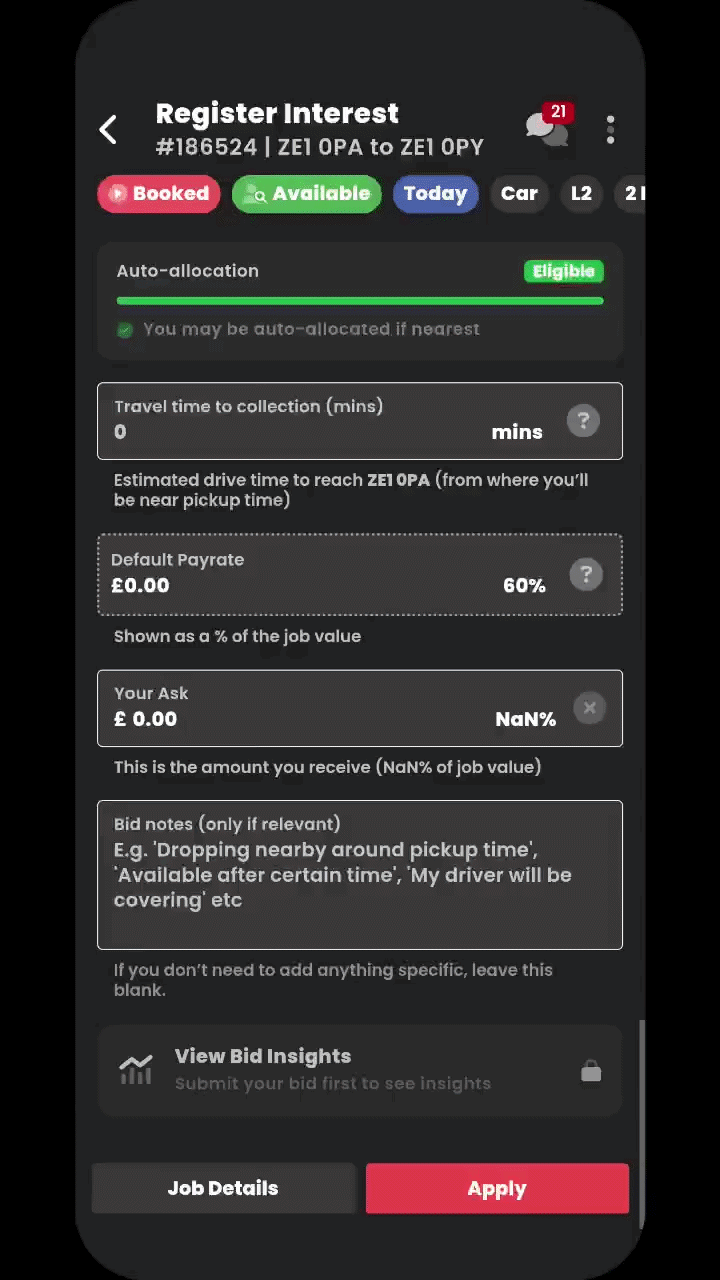Click the auto-allocation green check indicator
This screenshot has width=720, height=1280.
tap(125, 330)
